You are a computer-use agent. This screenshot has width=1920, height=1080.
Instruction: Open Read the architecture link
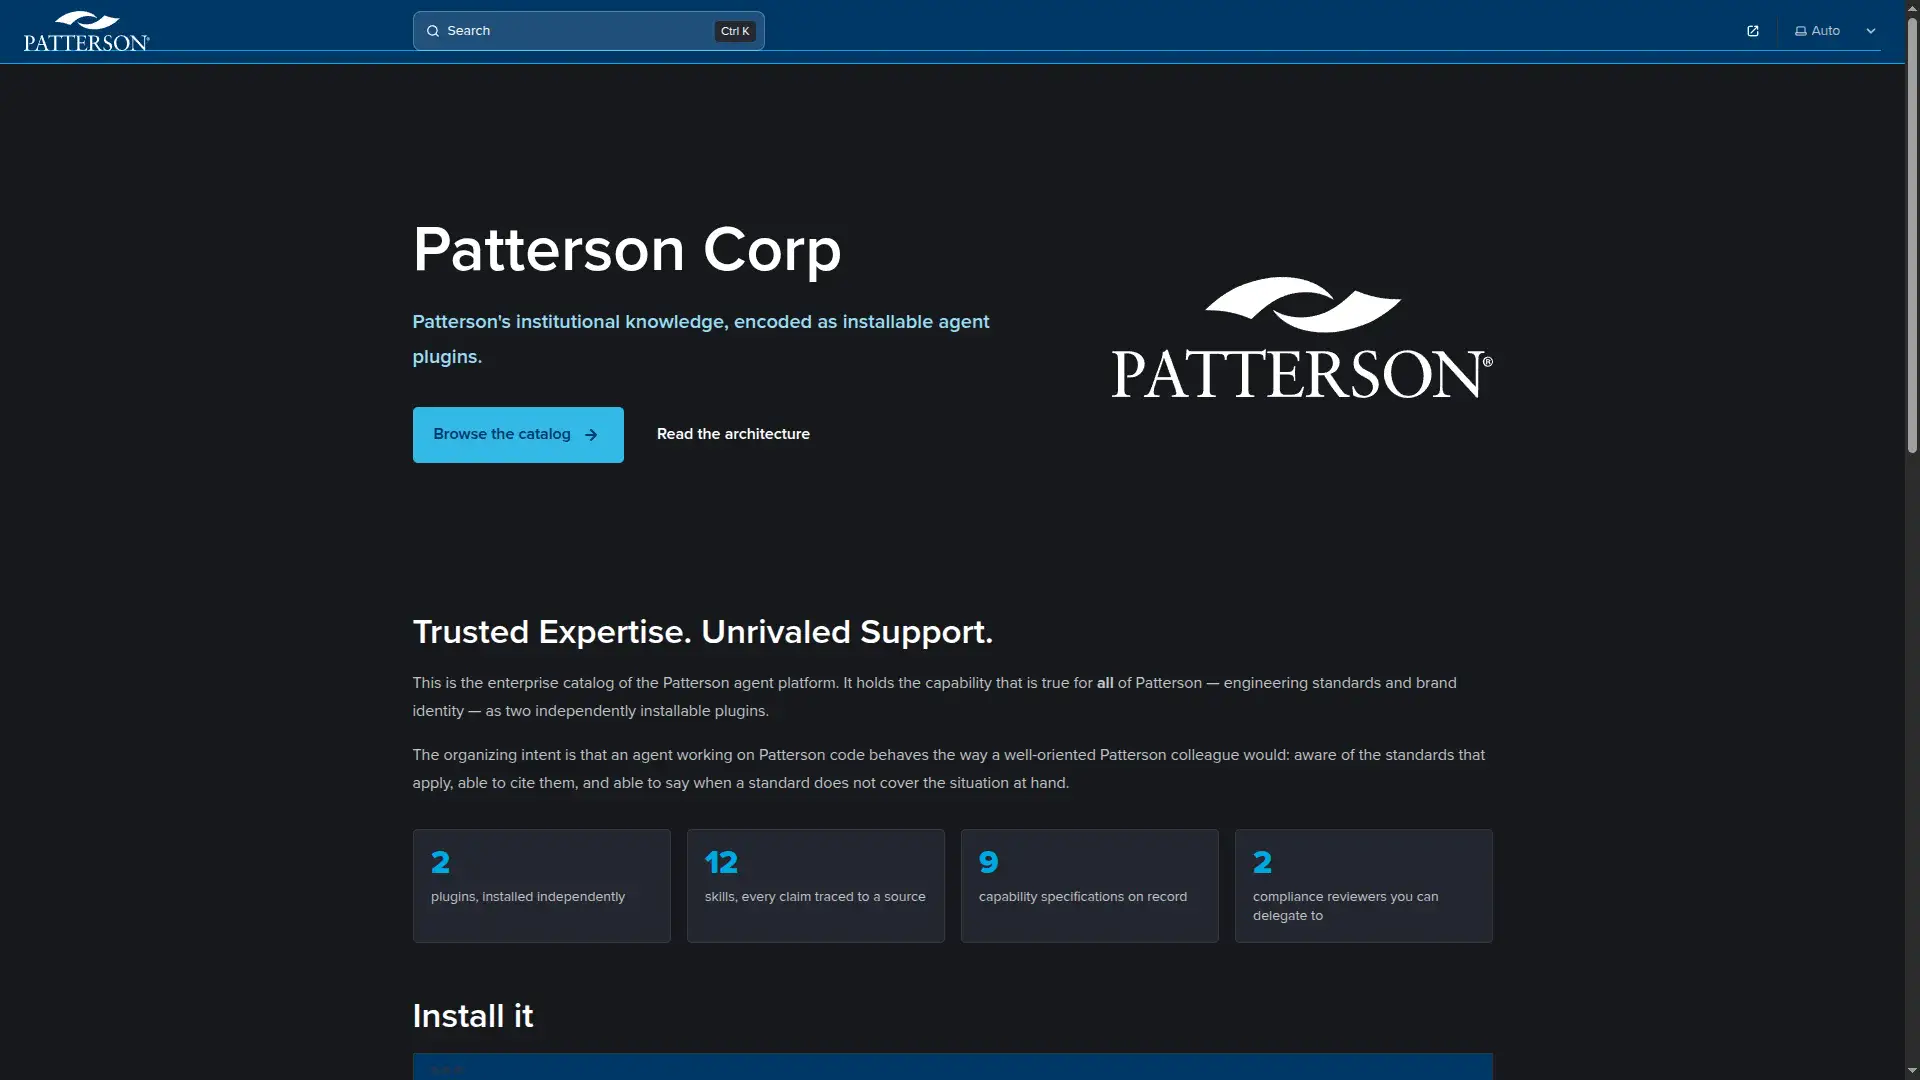click(x=733, y=434)
